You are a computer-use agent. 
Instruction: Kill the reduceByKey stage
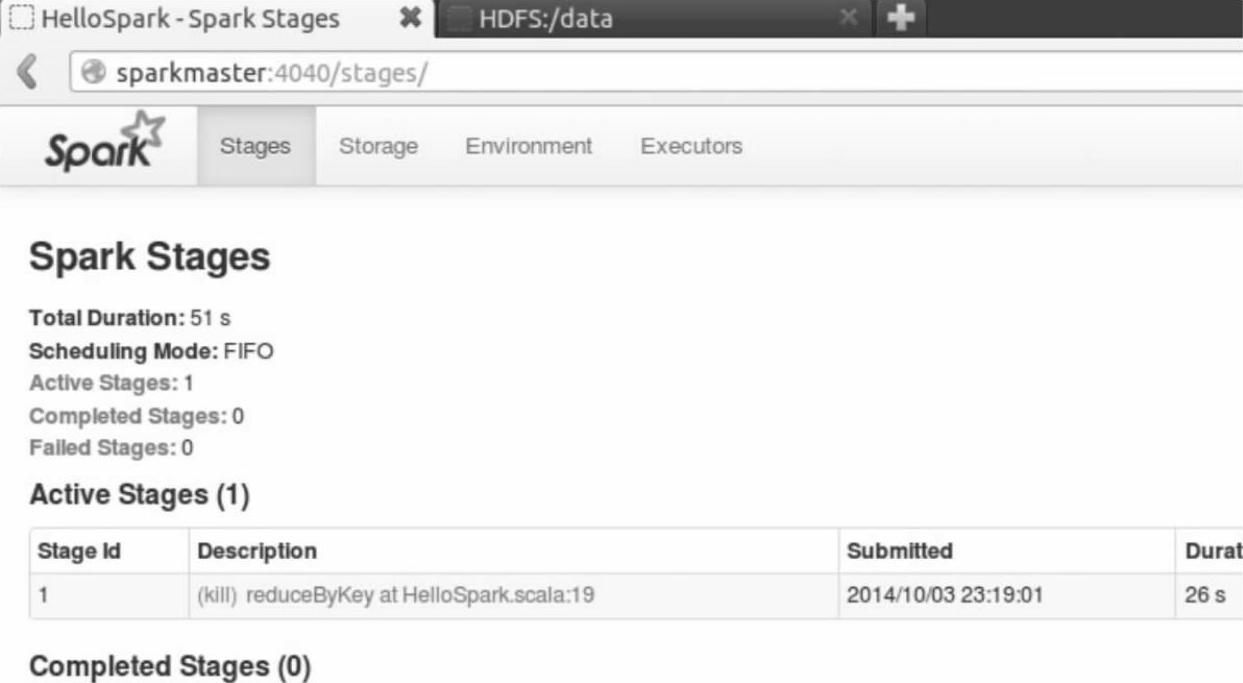(x=217, y=596)
